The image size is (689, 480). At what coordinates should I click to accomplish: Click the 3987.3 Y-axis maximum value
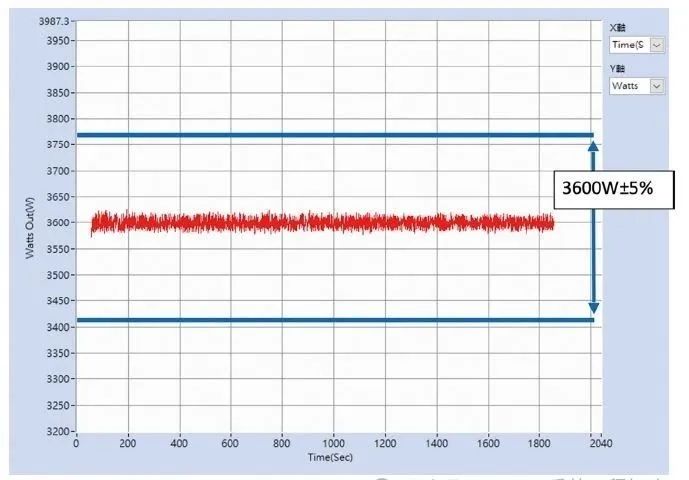51,20
